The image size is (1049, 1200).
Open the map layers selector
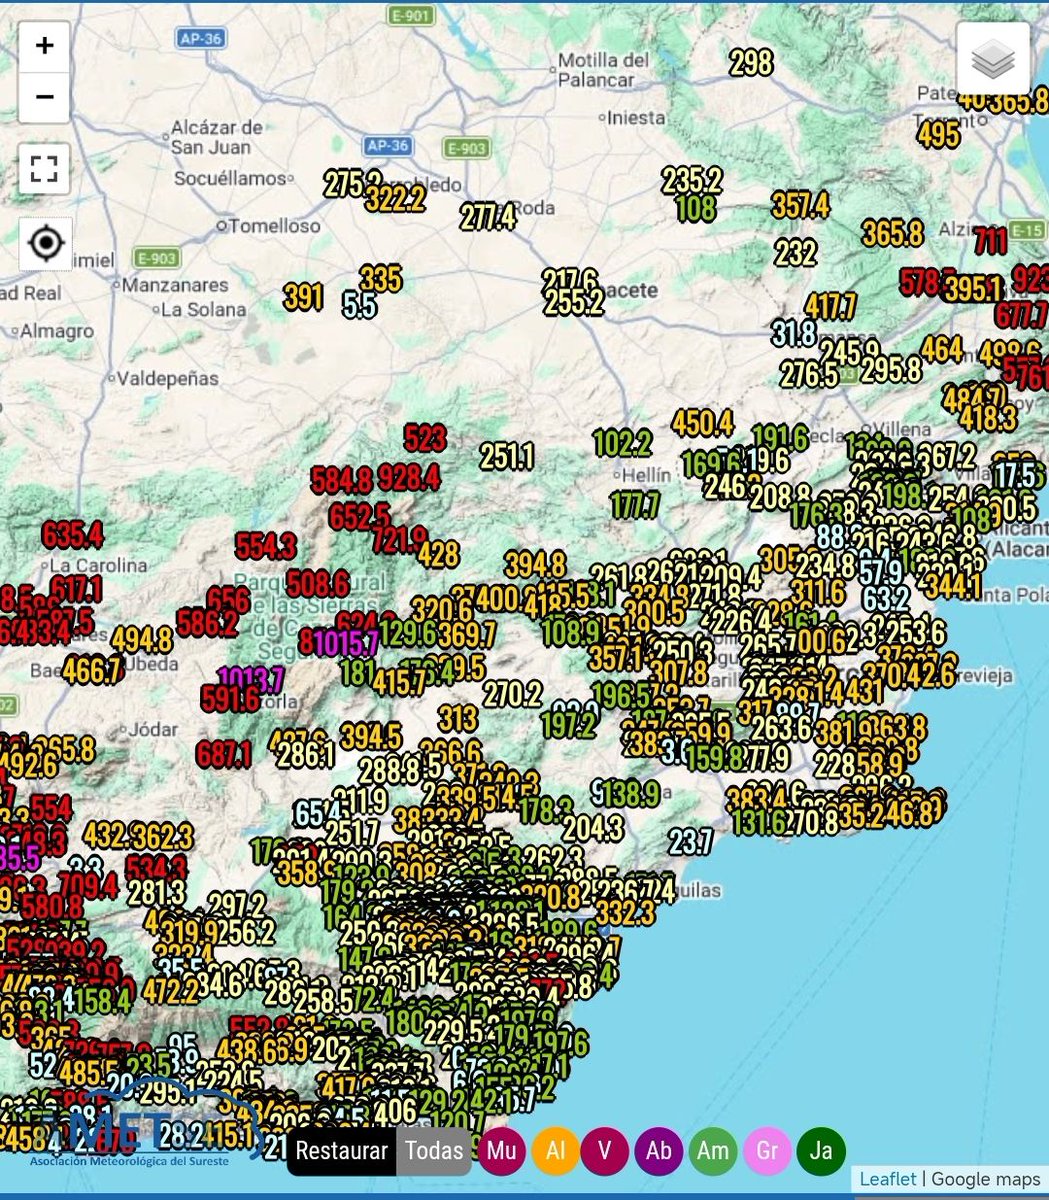tap(993, 59)
